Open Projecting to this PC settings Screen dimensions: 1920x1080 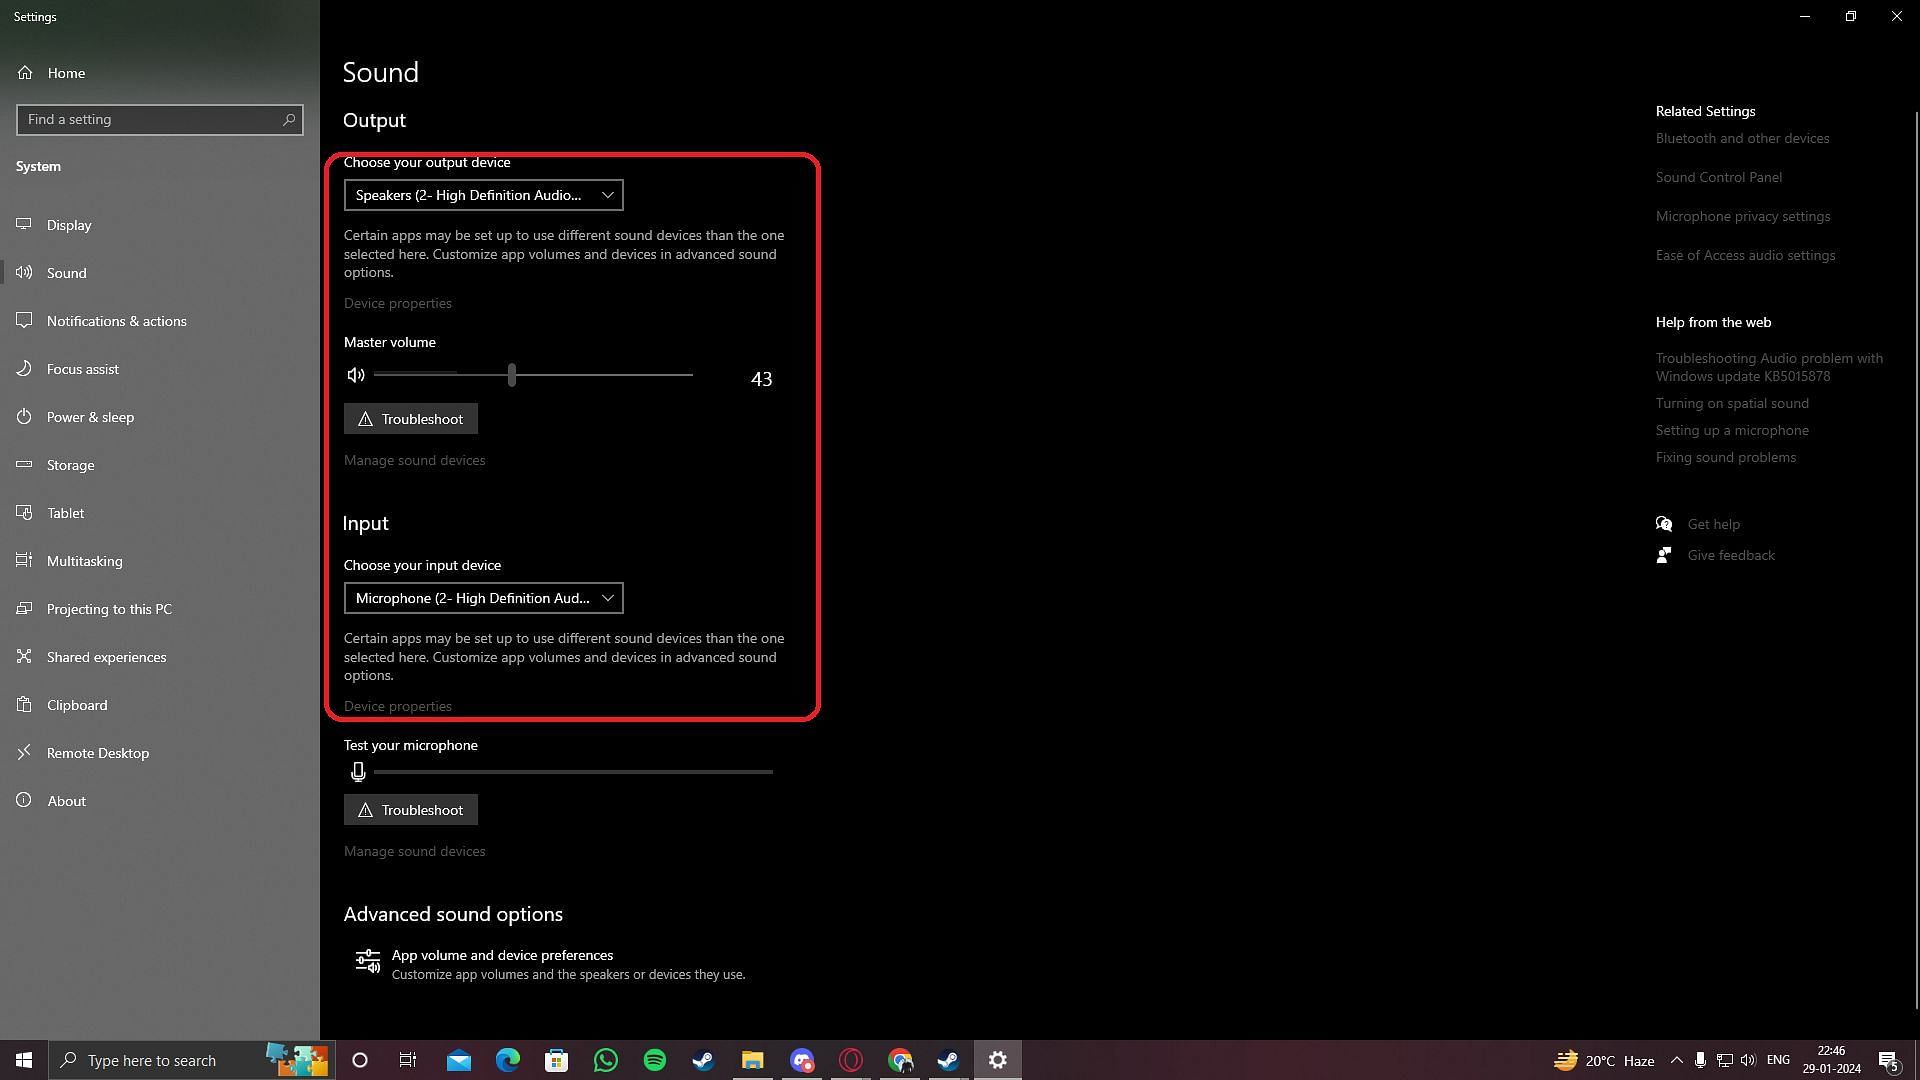coord(160,609)
